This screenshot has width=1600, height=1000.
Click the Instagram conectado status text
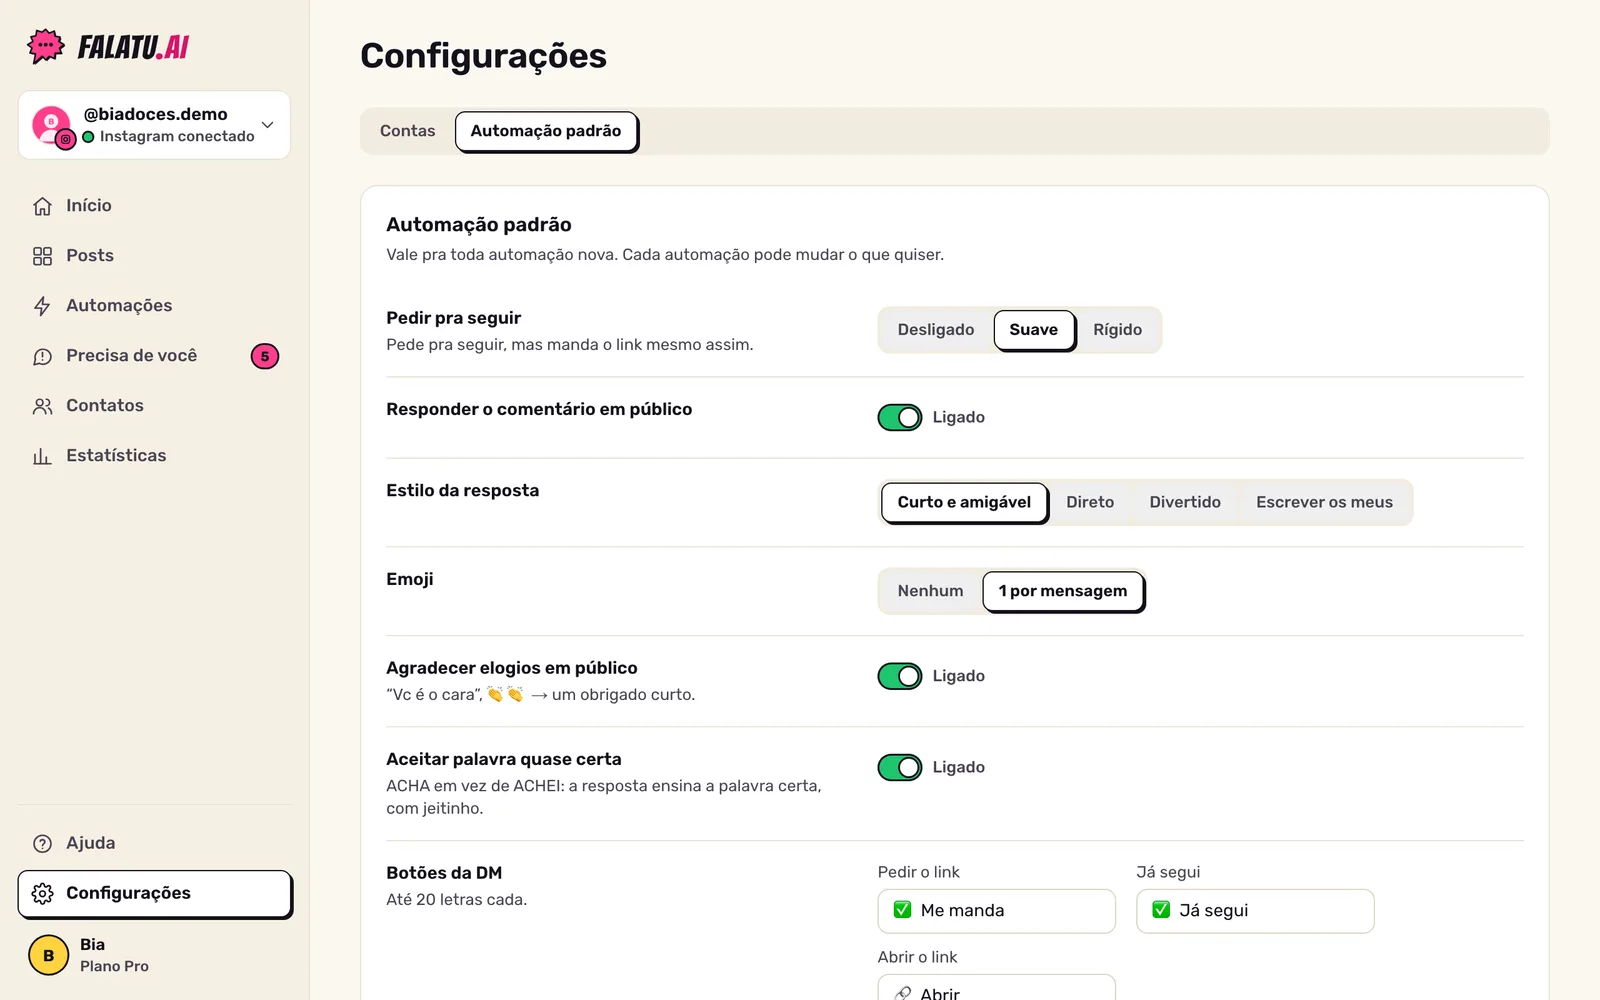coord(177,137)
